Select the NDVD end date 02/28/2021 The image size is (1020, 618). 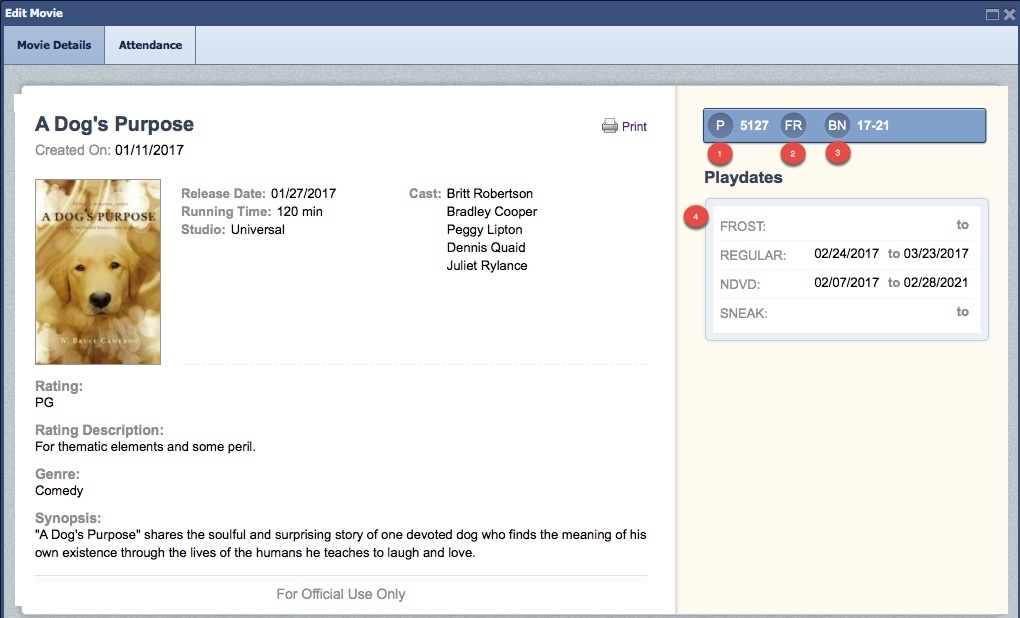[x=936, y=283]
